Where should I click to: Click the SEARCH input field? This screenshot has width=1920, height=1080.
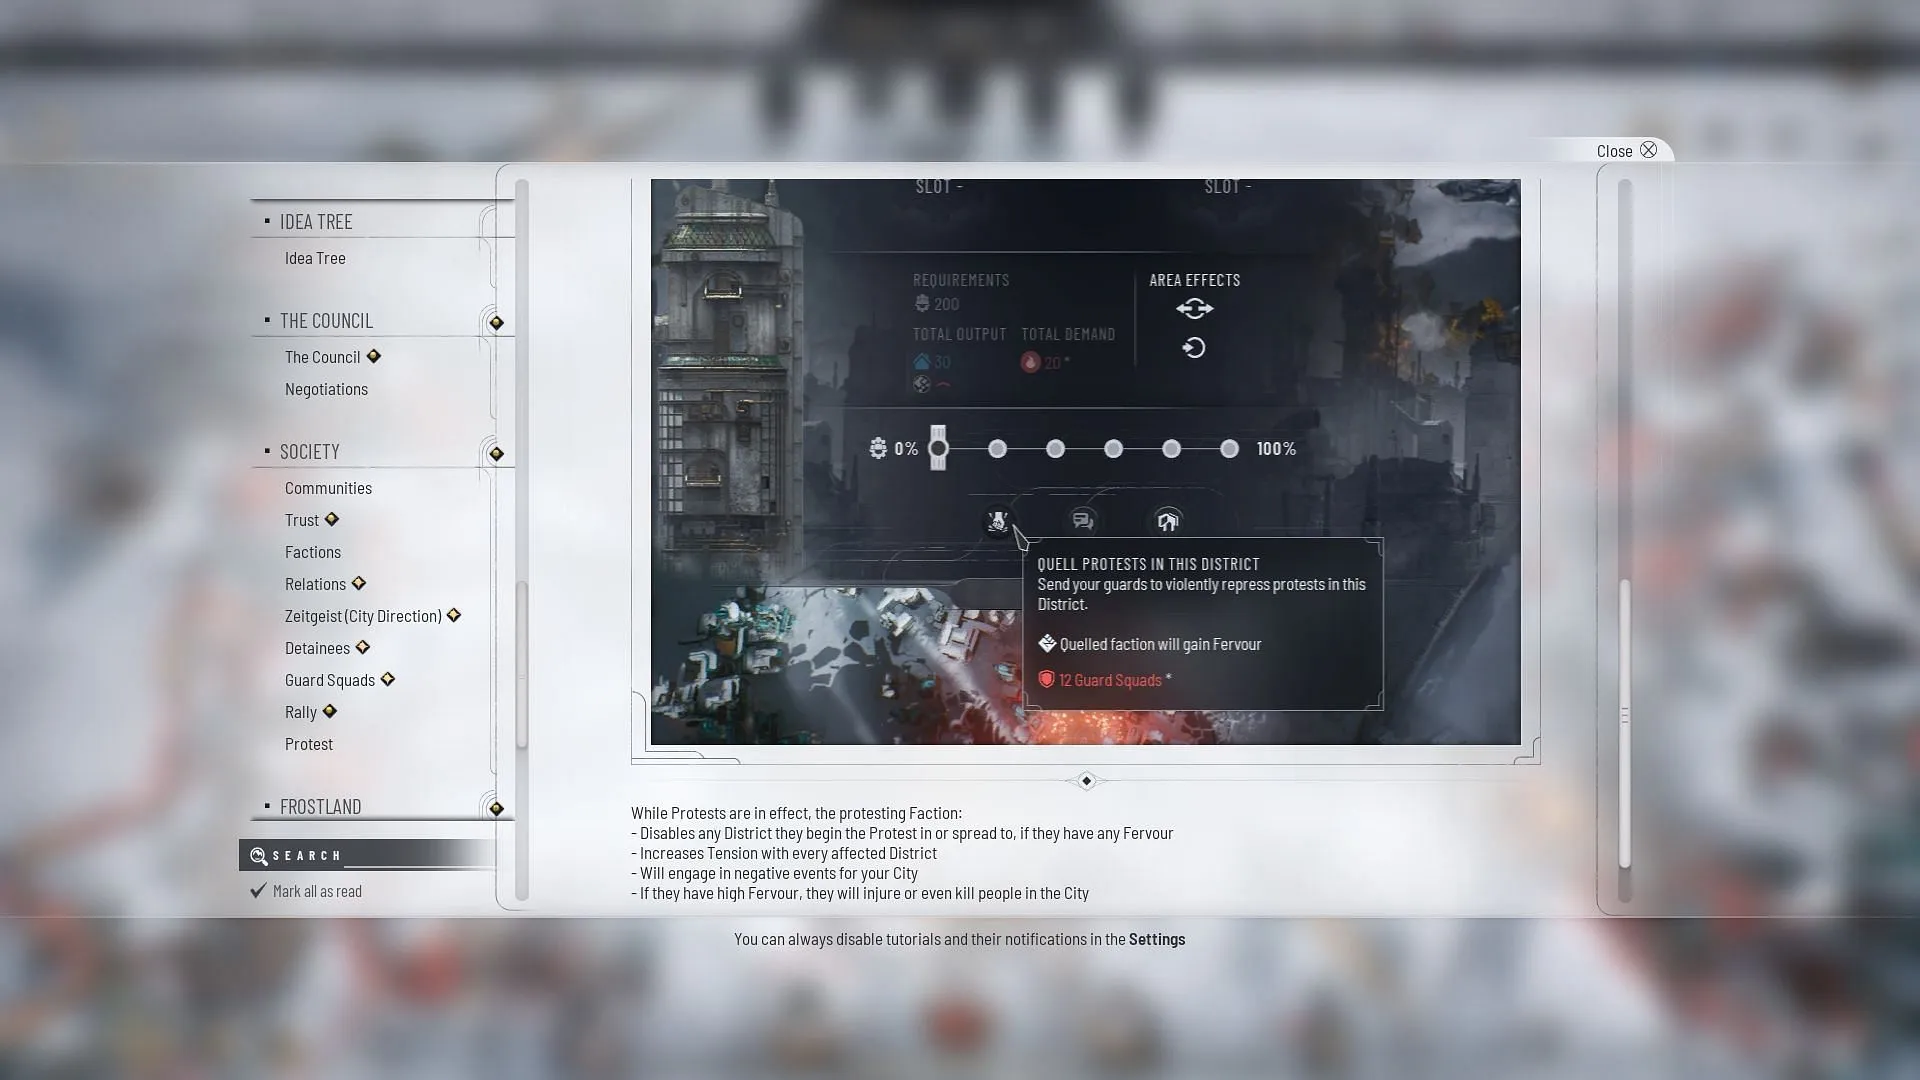click(368, 855)
